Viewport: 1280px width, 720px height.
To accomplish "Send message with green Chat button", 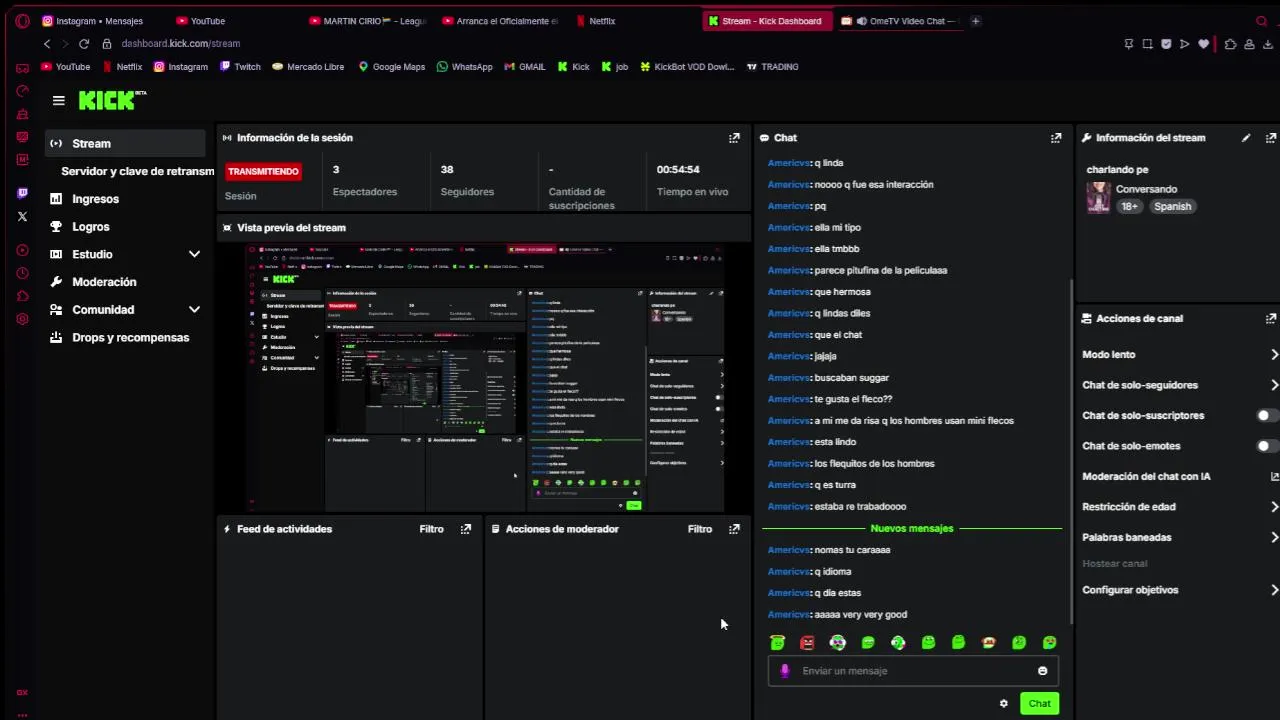I will [x=1039, y=703].
